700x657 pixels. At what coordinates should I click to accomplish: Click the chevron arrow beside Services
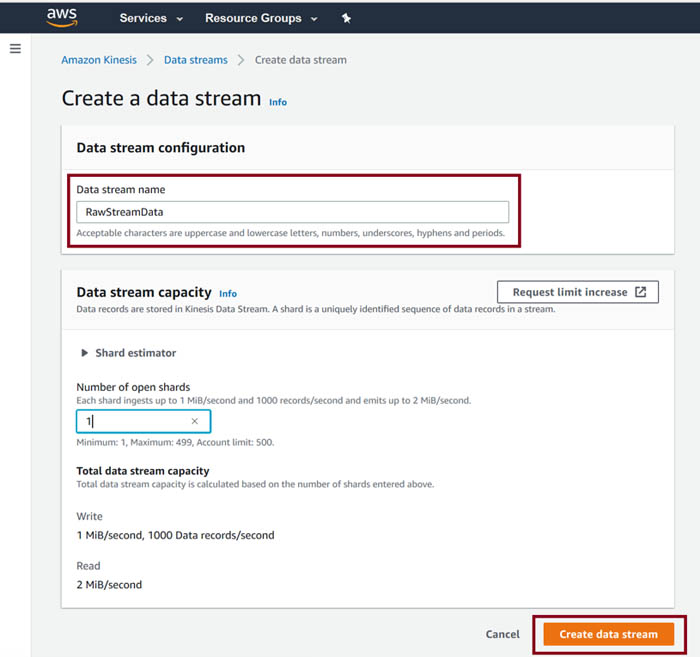click(179, 19)
